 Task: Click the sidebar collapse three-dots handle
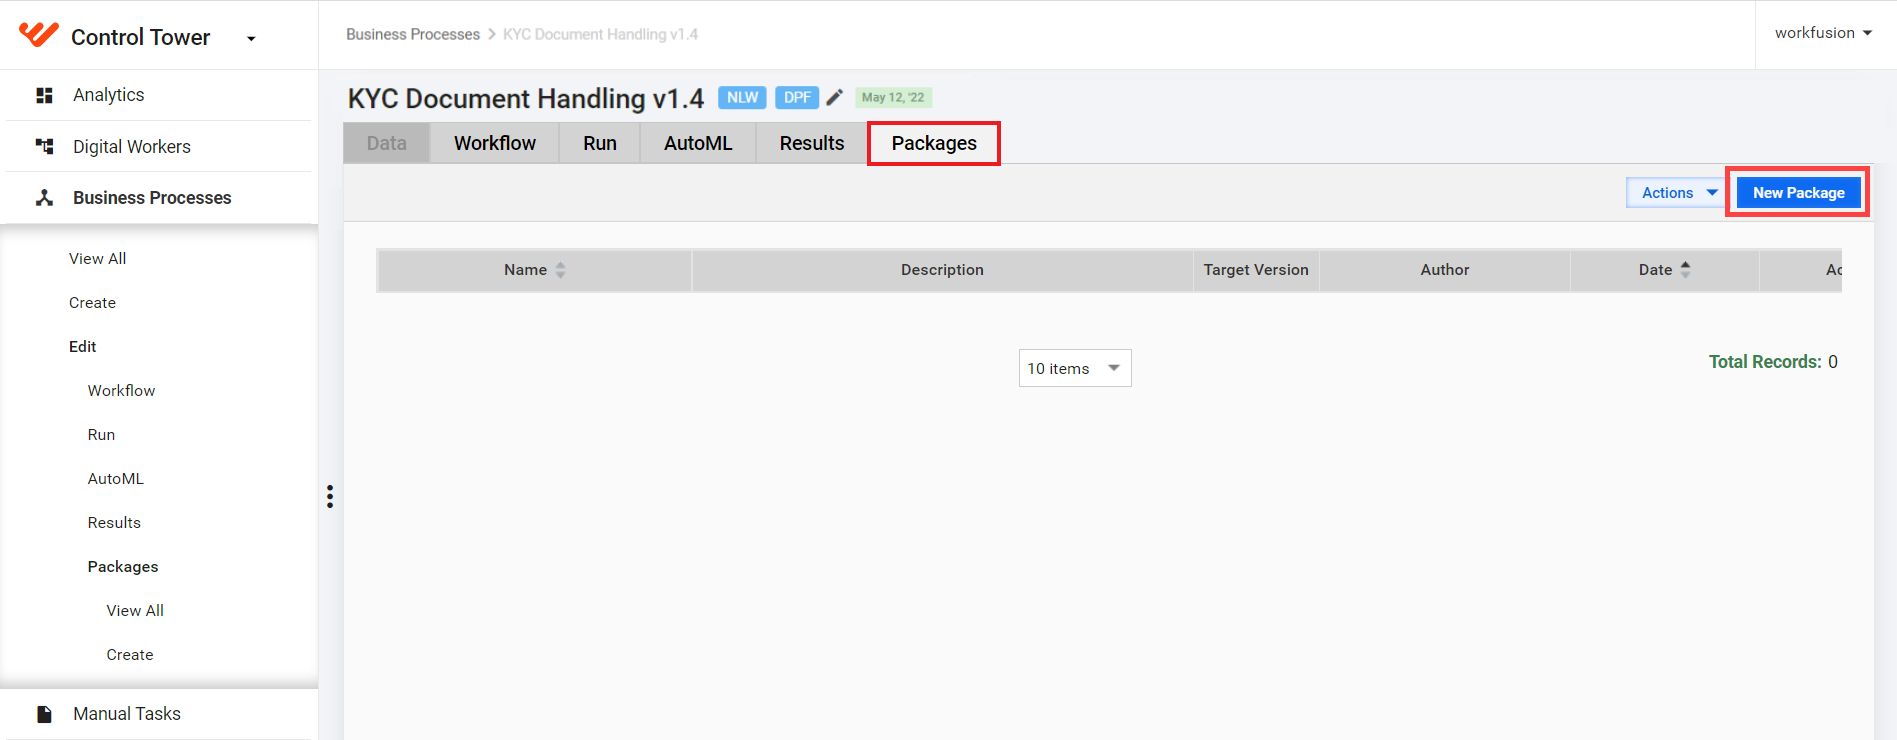coord(330,496)
